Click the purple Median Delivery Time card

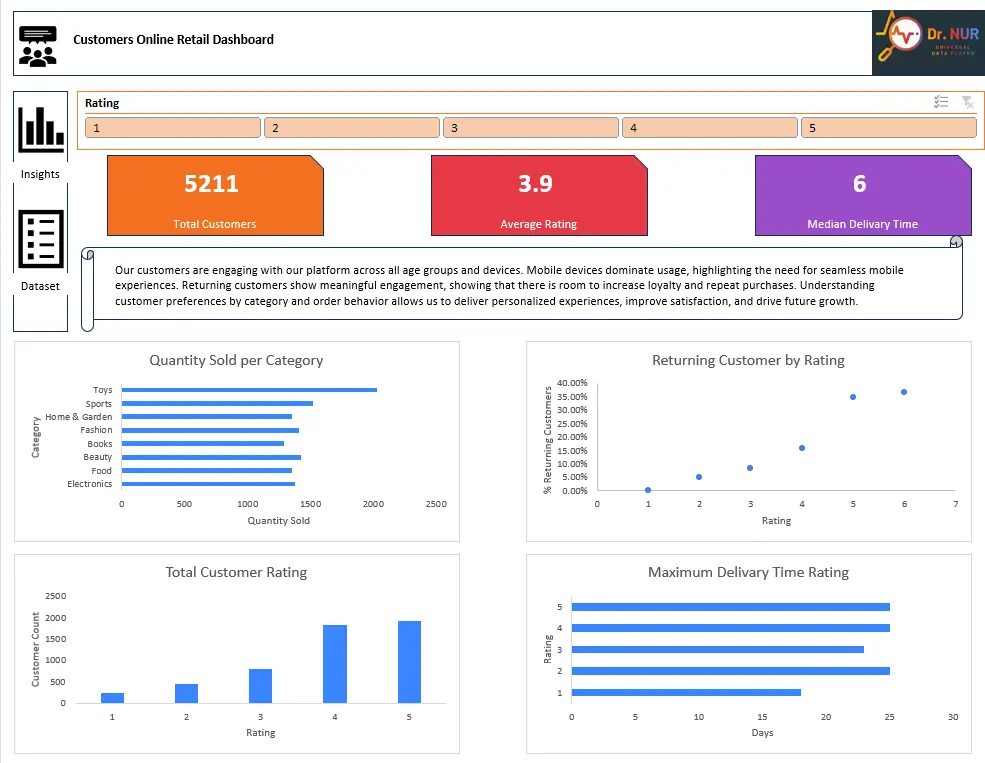tap(862, 193)
